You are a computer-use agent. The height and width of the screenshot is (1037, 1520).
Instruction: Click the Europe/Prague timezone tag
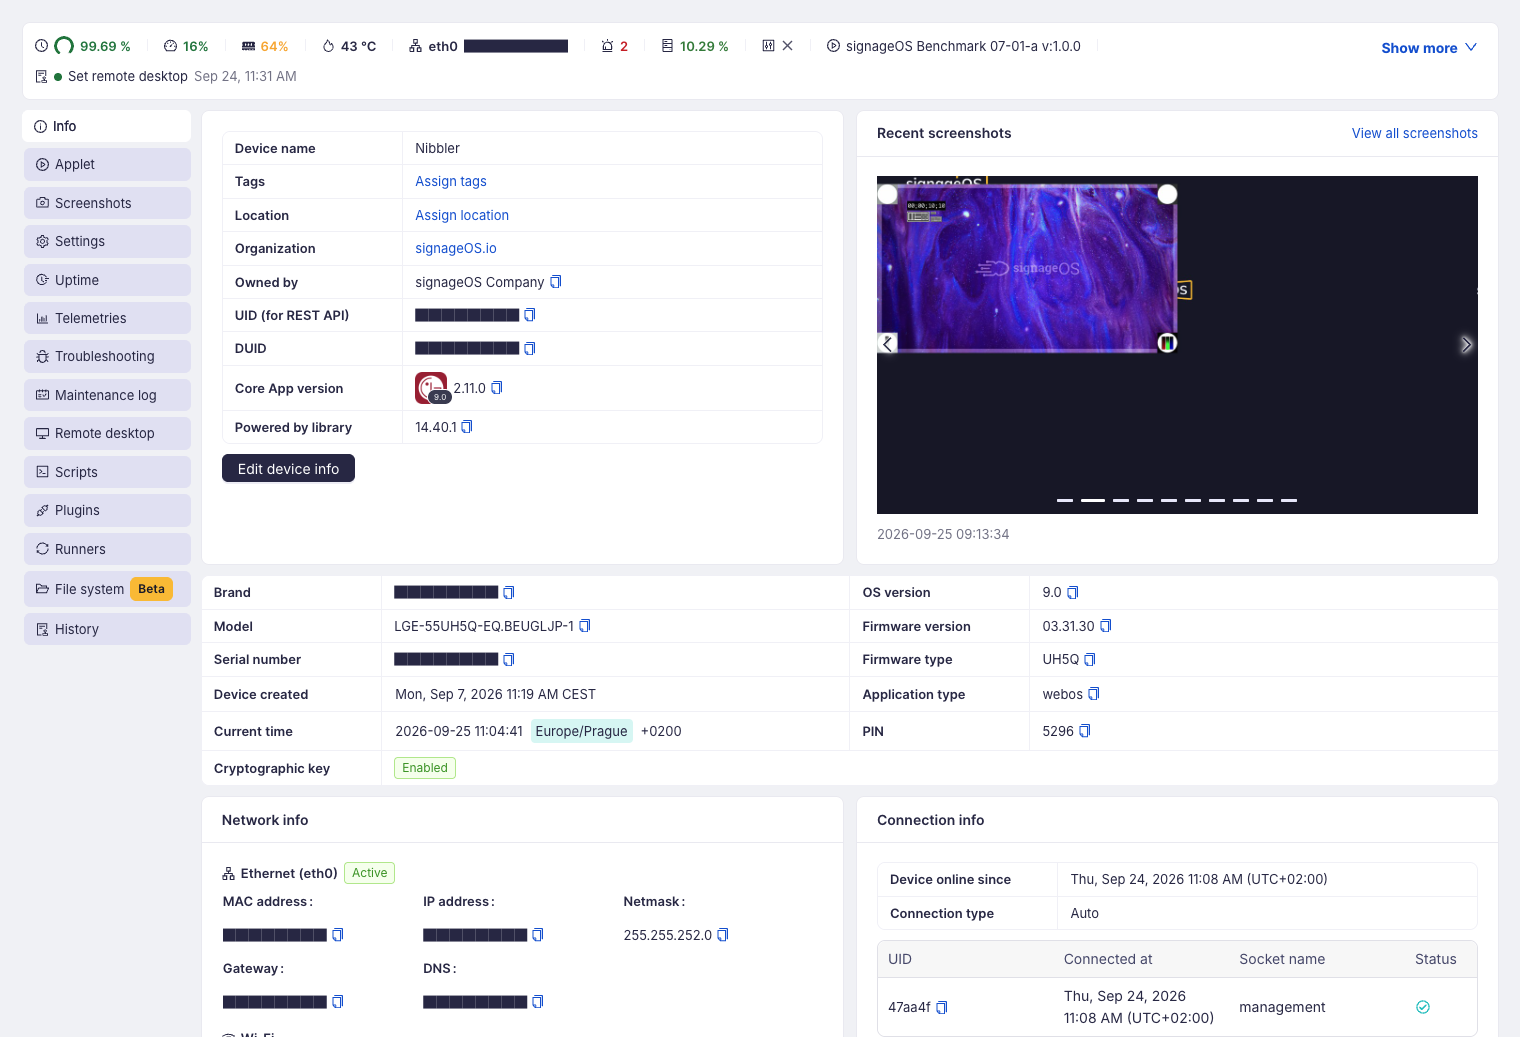pos(581,731)
